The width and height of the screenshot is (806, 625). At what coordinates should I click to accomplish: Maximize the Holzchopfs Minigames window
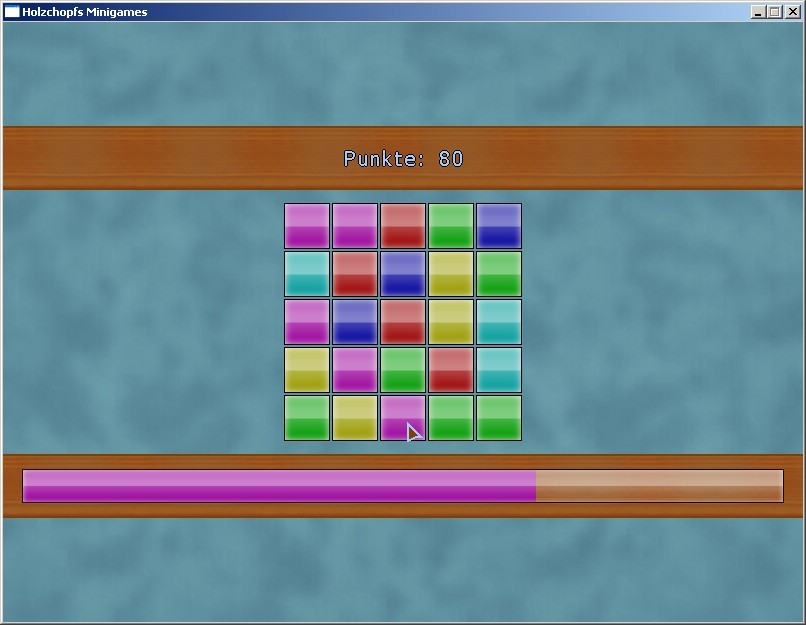pyautogui.click(x=775, y=12)
